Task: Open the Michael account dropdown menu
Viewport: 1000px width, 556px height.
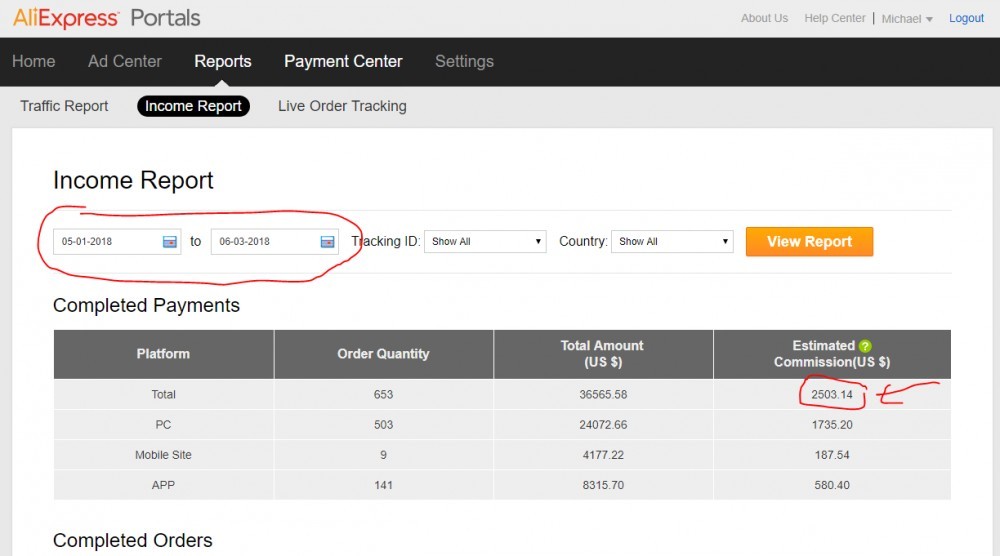Action: (907, 18)
